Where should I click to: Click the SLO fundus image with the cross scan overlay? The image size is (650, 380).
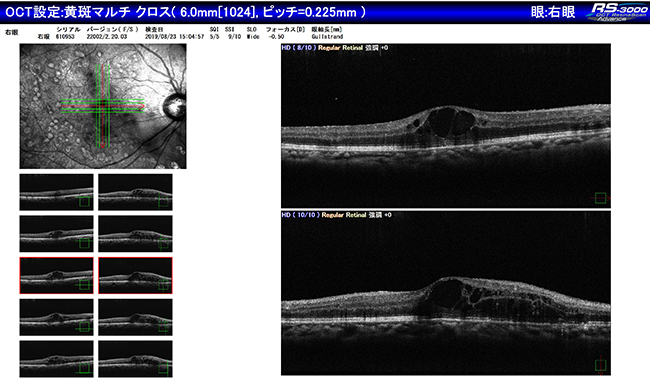[103, 106]
